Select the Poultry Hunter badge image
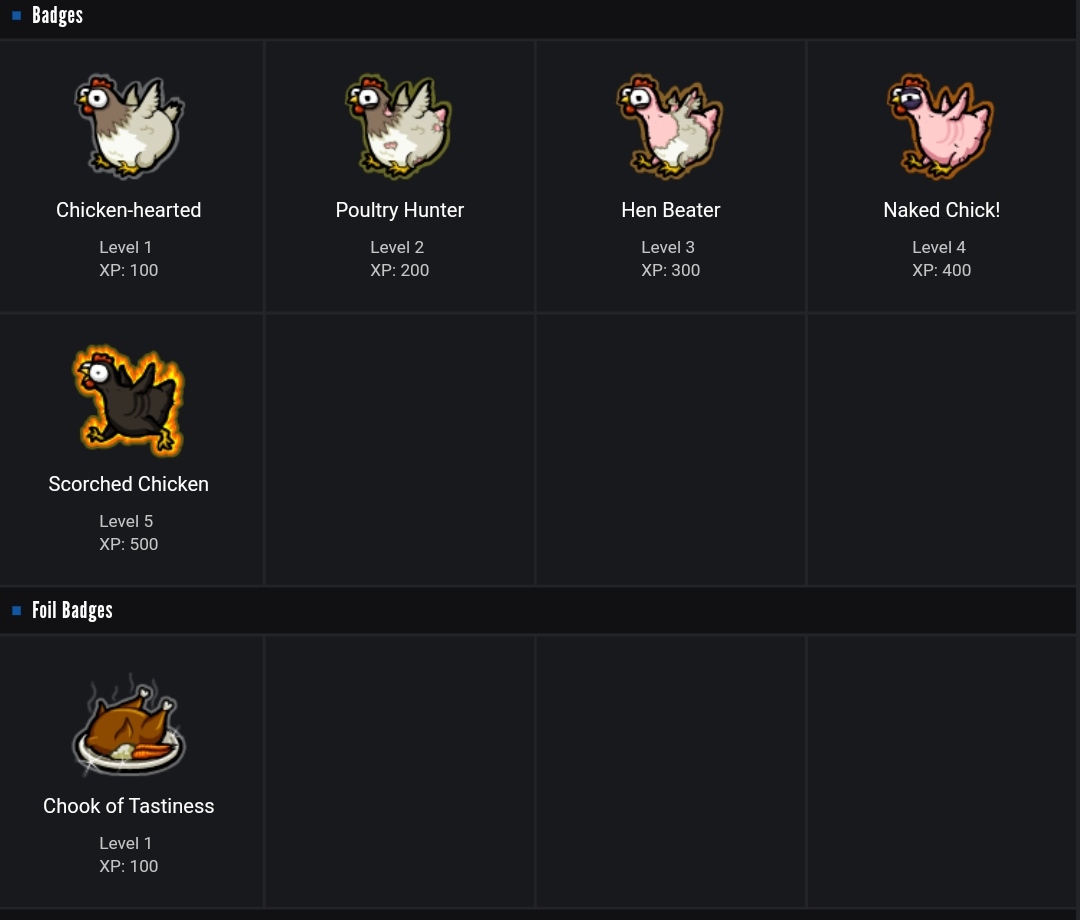Screen dimensions: 1080x920 point(399,127)
